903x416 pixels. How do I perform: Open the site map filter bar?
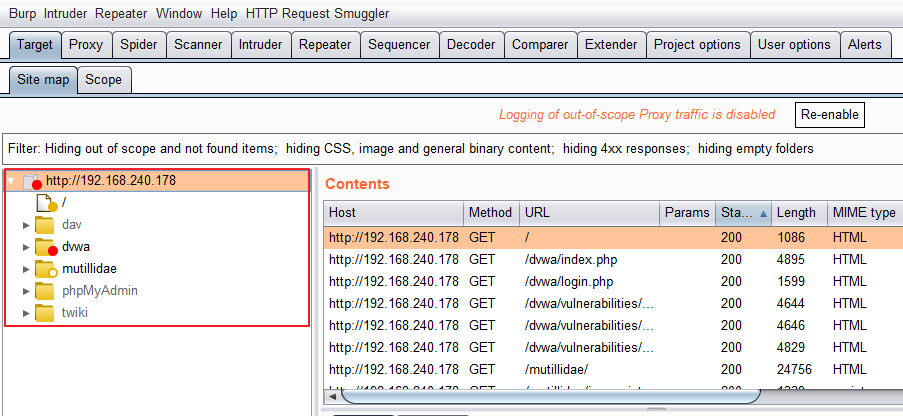coord(452,149)
